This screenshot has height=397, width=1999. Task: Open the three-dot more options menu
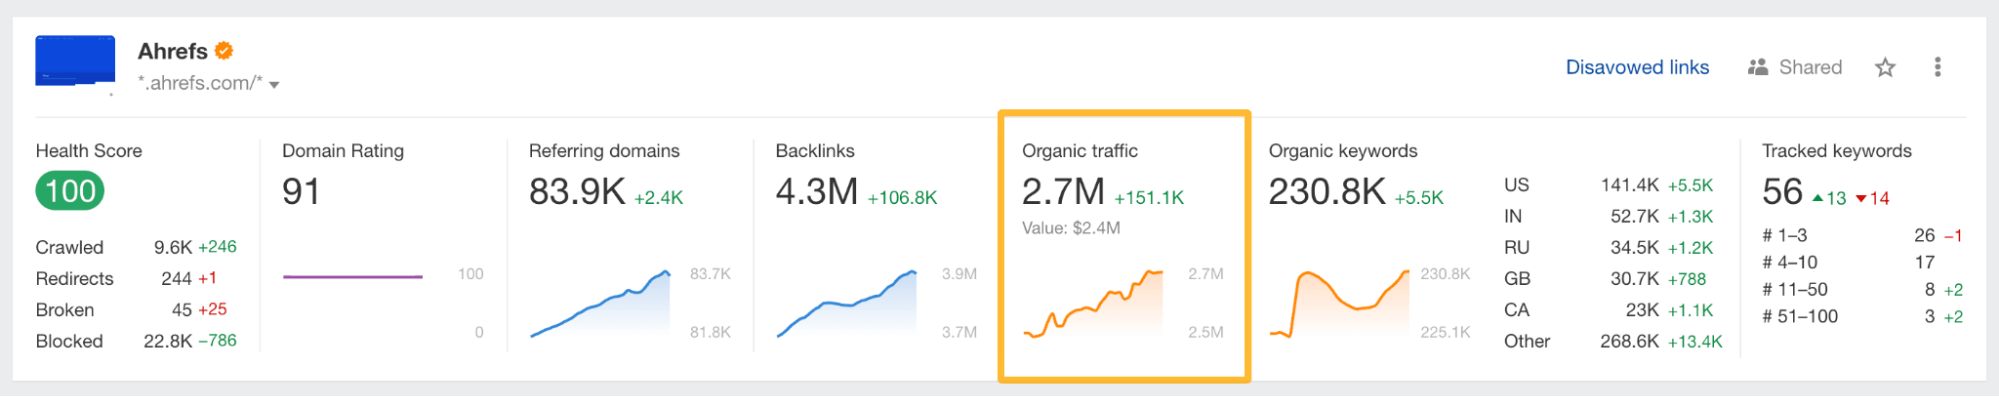pyautogui.click(x=1937, y=67)
